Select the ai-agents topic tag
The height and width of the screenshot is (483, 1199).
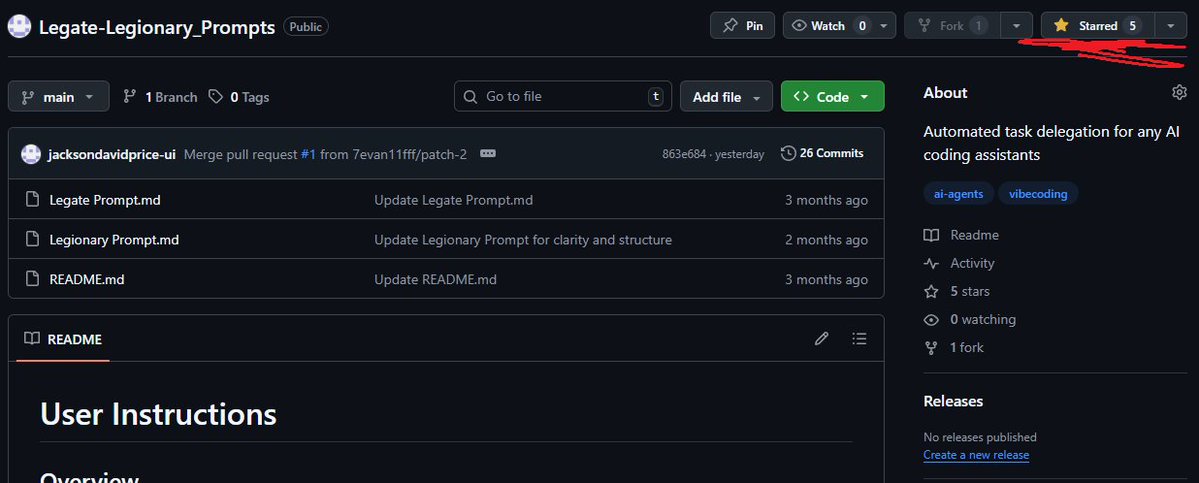(x=959, y=194)
